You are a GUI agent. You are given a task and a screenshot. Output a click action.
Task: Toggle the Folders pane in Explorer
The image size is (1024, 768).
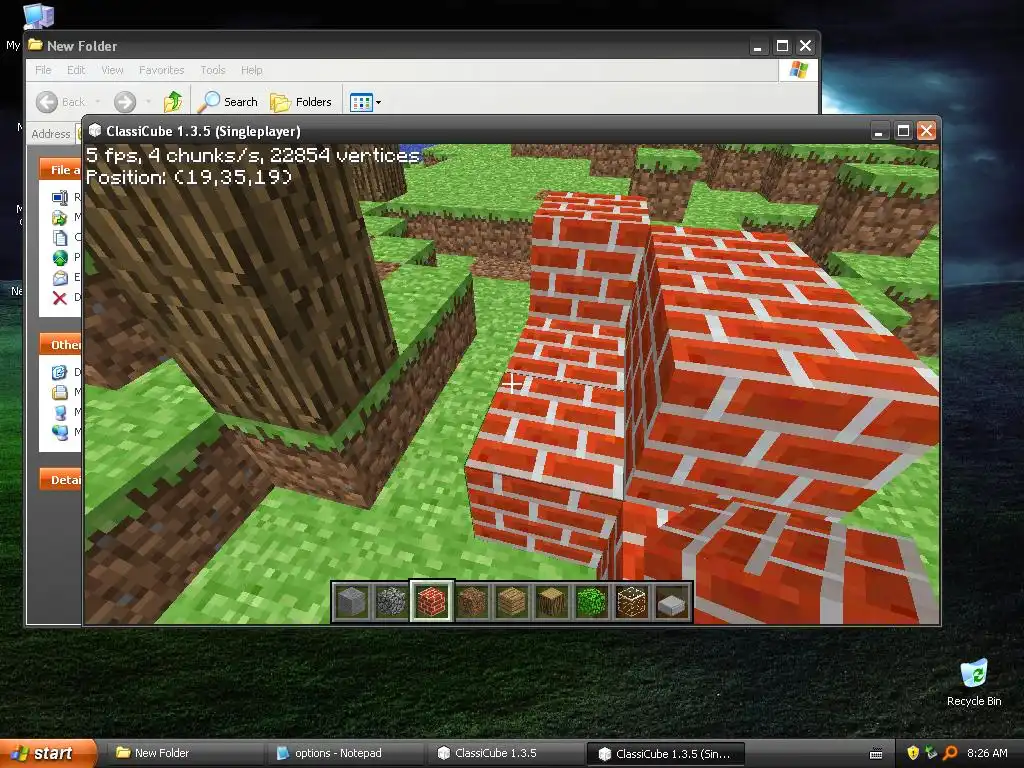point(301,102)
